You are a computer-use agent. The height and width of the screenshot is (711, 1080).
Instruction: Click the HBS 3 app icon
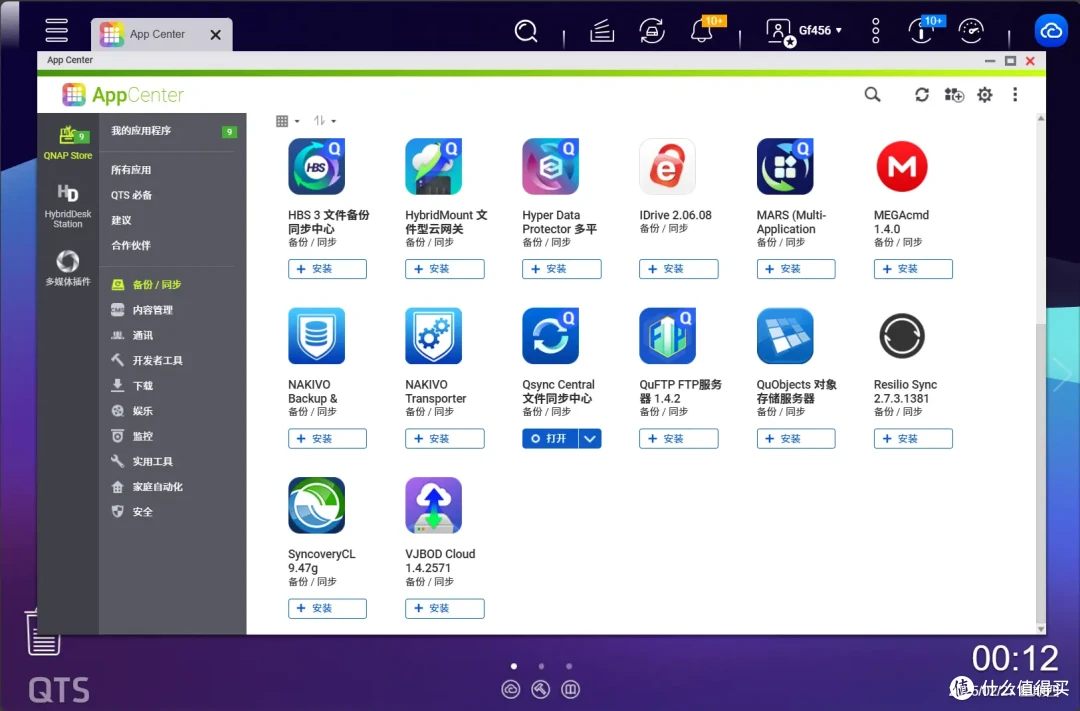point(316,167)
